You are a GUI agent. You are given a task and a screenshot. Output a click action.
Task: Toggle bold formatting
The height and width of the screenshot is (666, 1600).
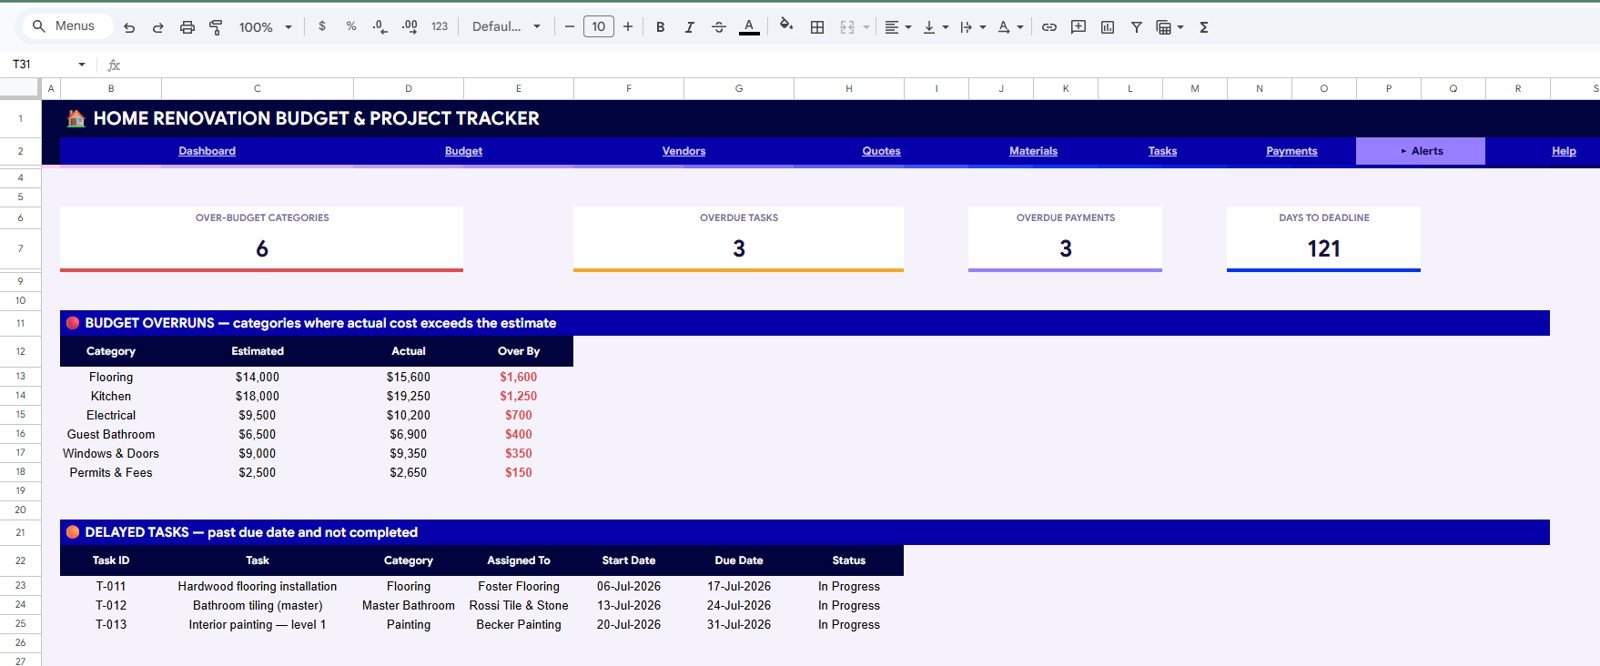[660, 27]
